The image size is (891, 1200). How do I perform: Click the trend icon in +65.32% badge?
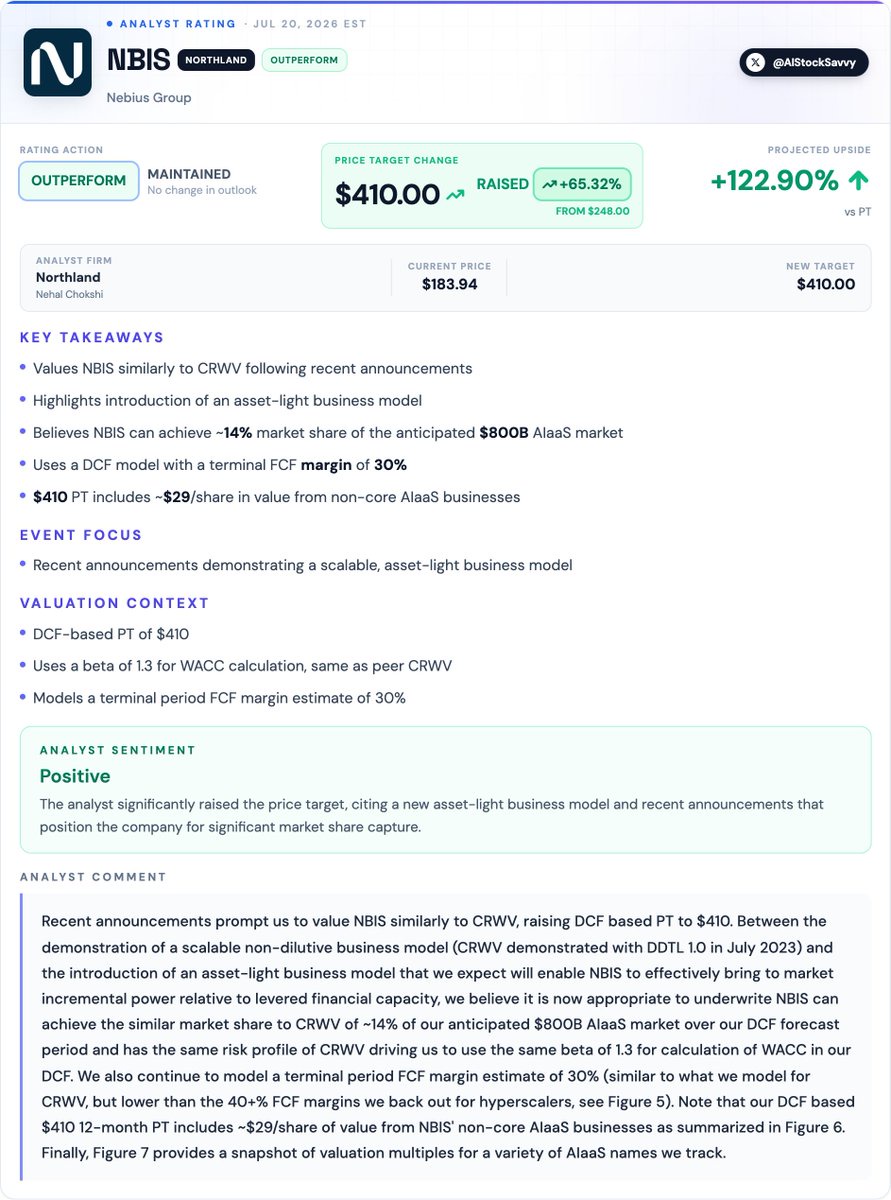click(549, 185)
